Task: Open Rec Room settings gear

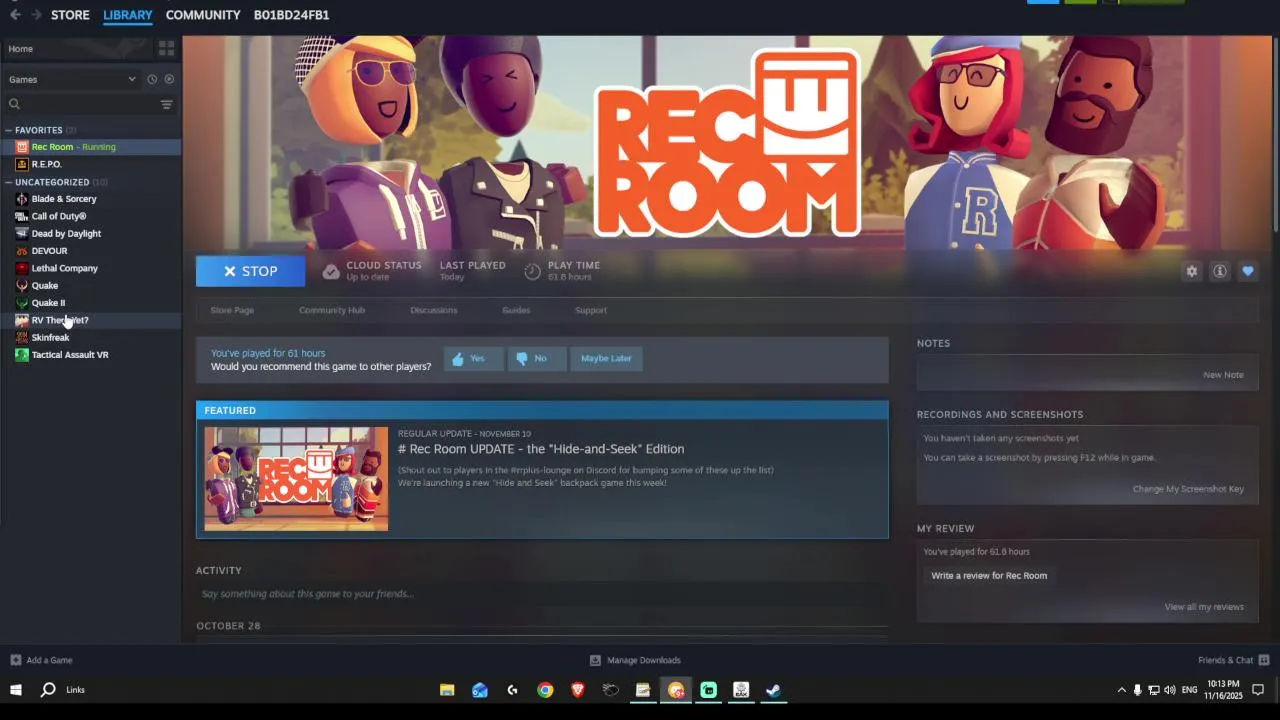Action: point(1191,271)
